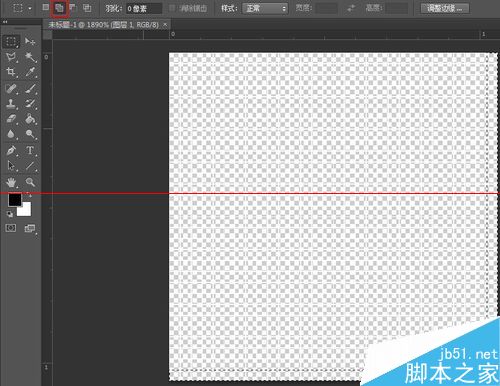Select the Magic Wand tool
Viewport: 500px width, 386px height.
30,57
